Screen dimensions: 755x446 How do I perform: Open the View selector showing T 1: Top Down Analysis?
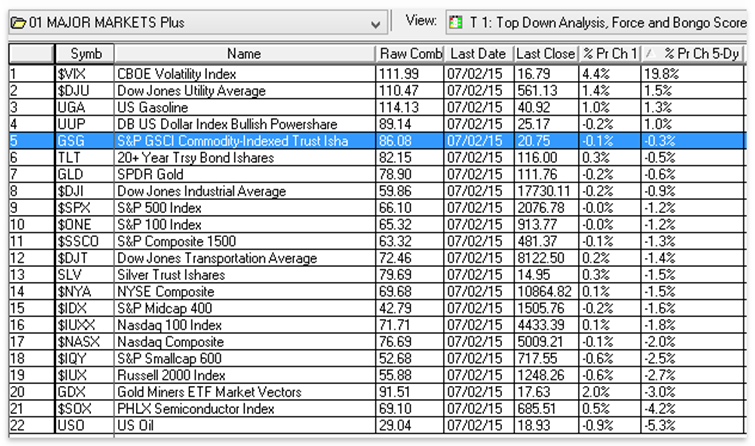click(x=597, y=23)
